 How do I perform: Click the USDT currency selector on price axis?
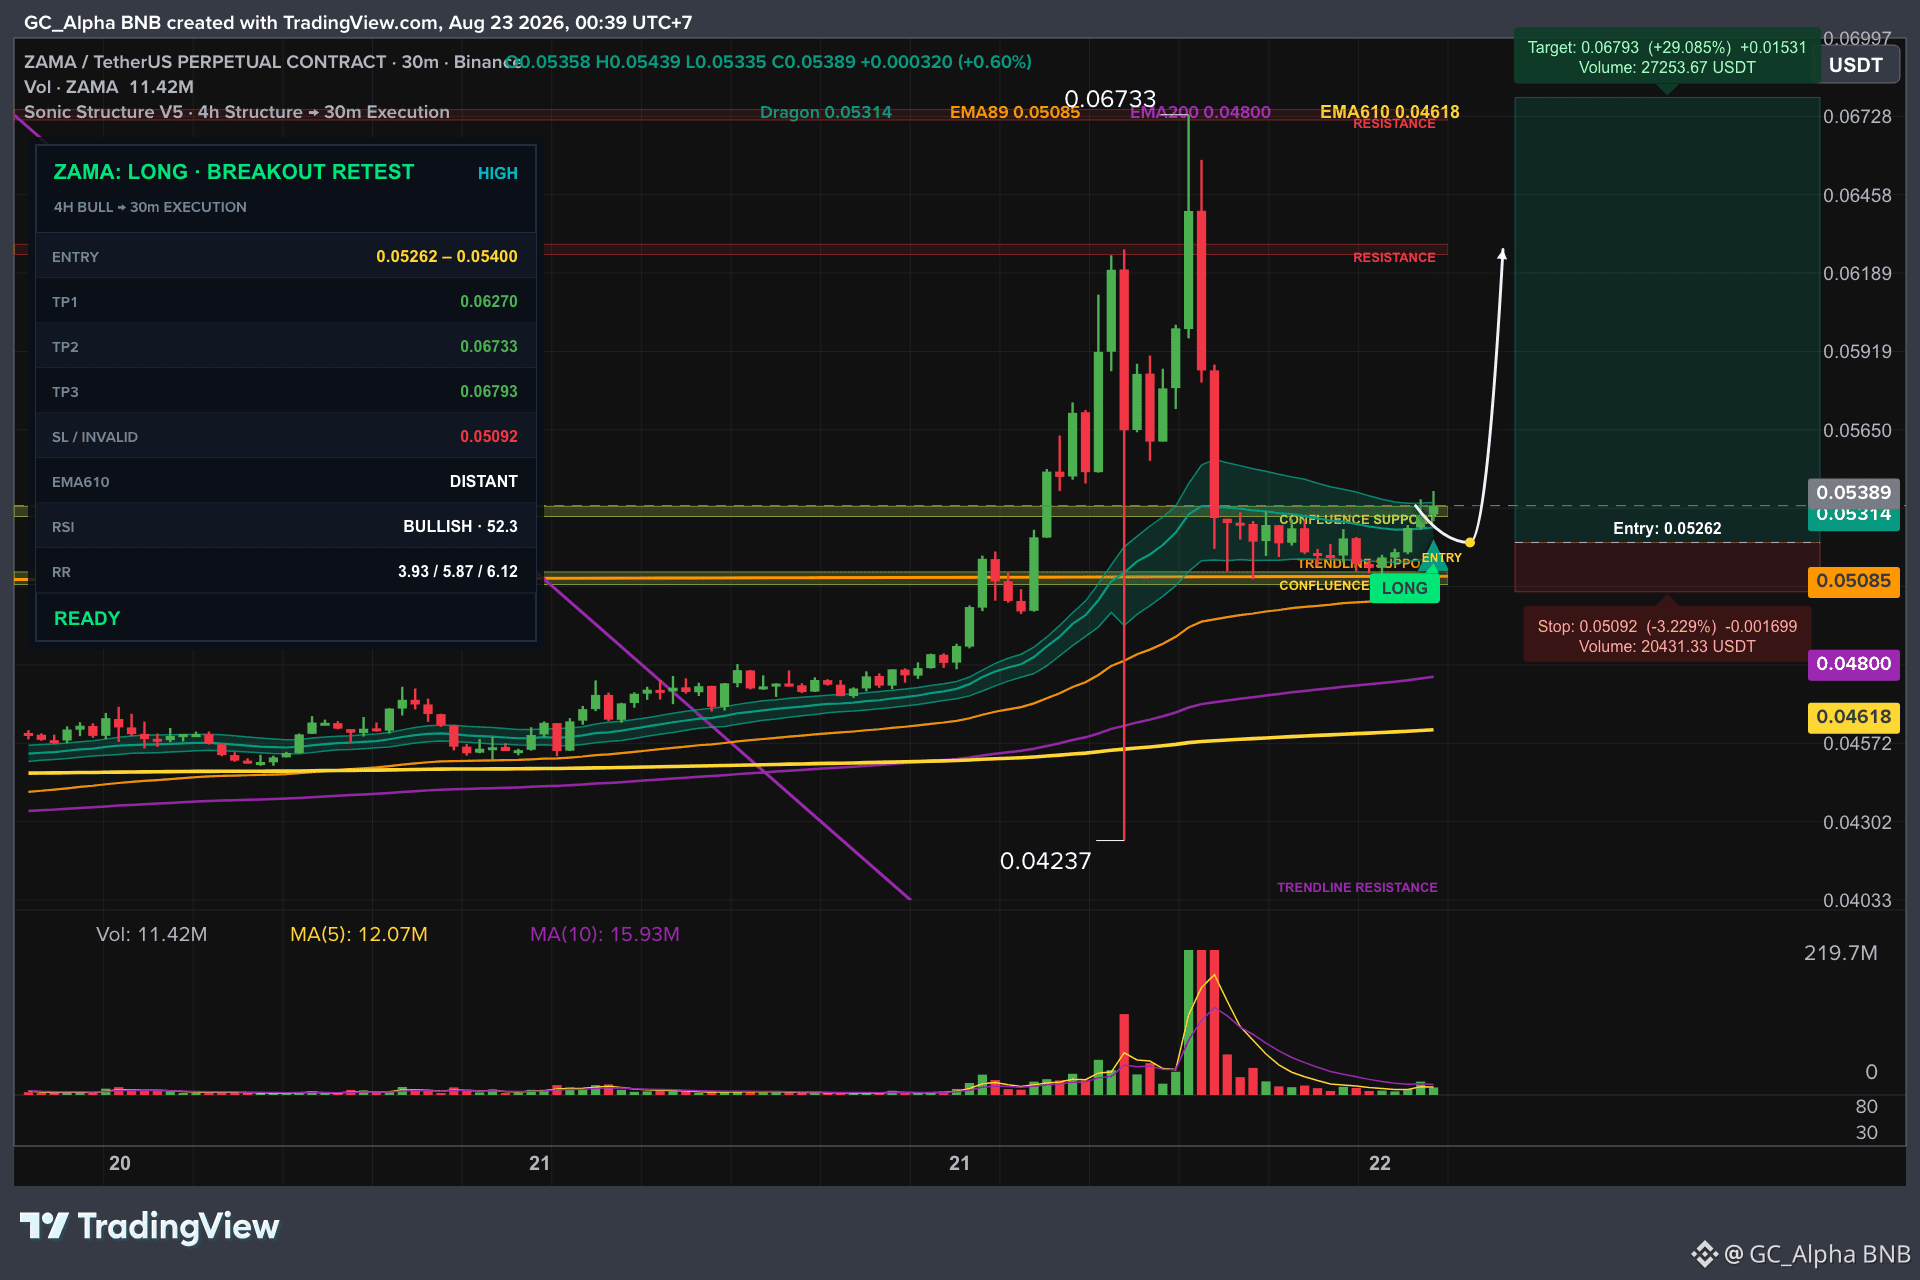pos(1856,66)
